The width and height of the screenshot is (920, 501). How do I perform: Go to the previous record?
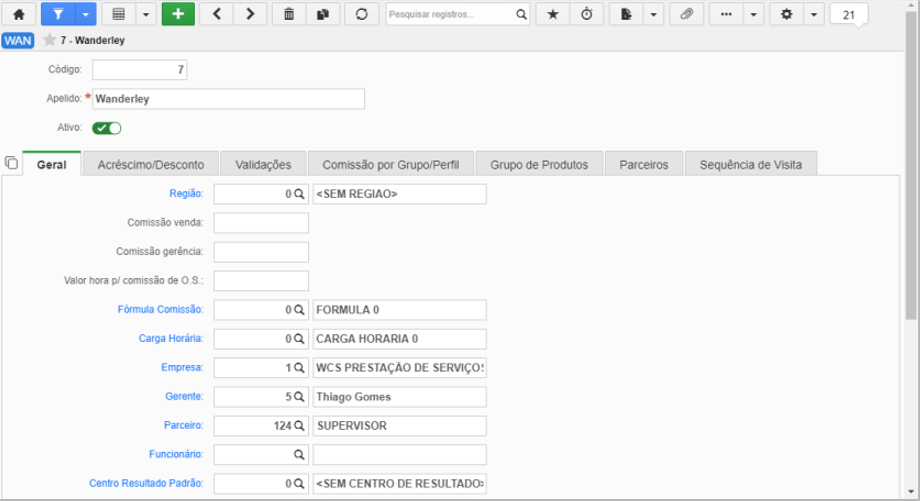(x=217, y=14)
